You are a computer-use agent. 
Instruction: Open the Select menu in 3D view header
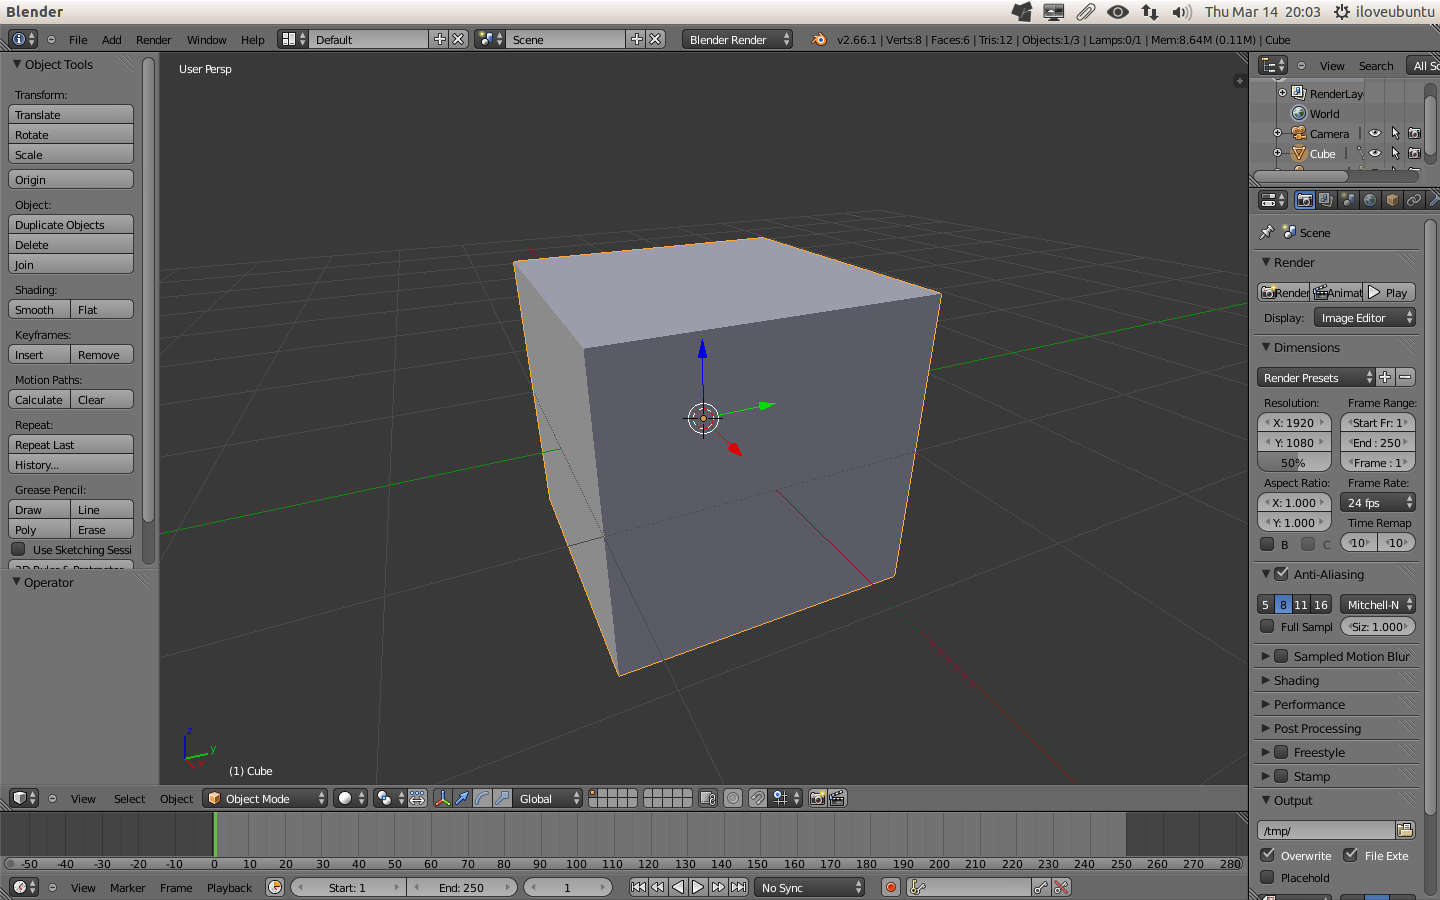click(x=129, y=799)
